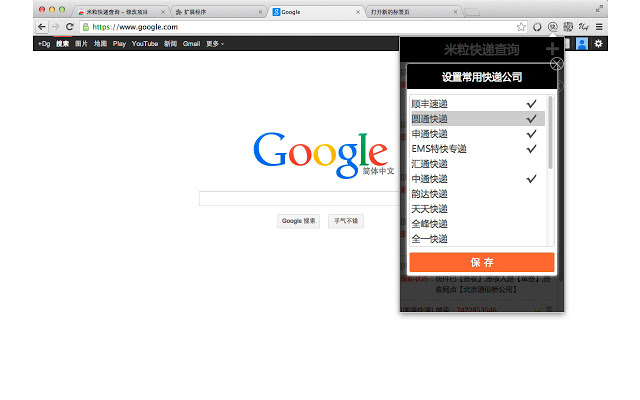Screen dimensions: 640x400
Task: Select 全一快递 in courier list
Action: tap(478, 239)
